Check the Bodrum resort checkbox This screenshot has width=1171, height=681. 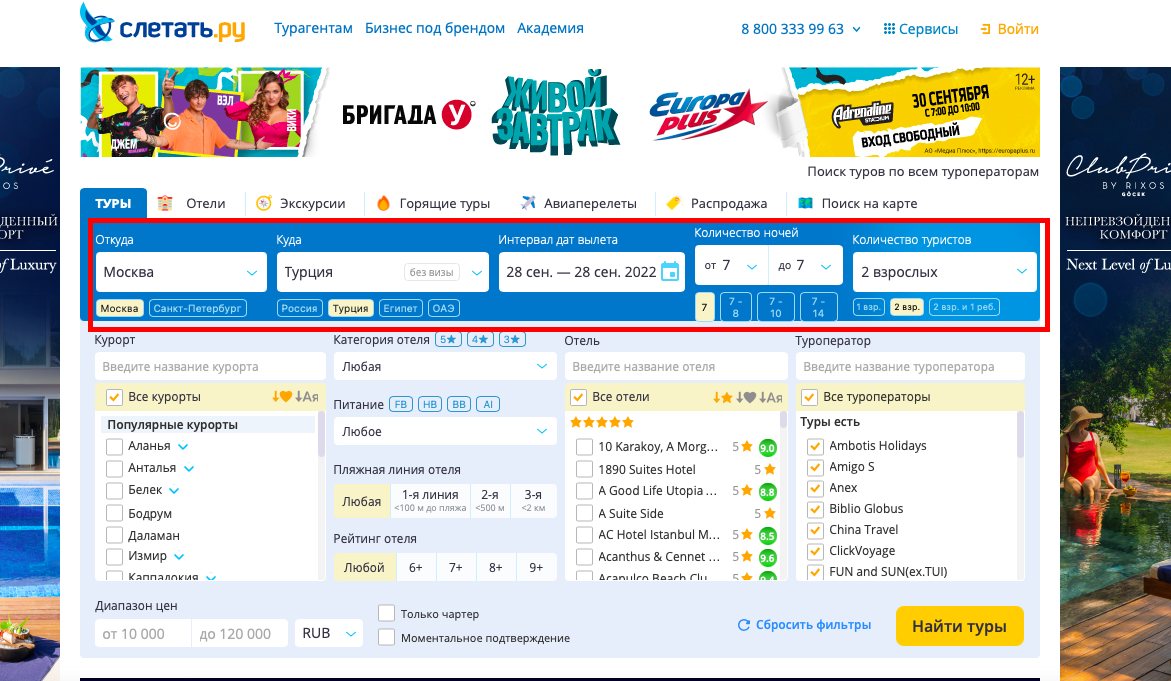click(114, 513)
